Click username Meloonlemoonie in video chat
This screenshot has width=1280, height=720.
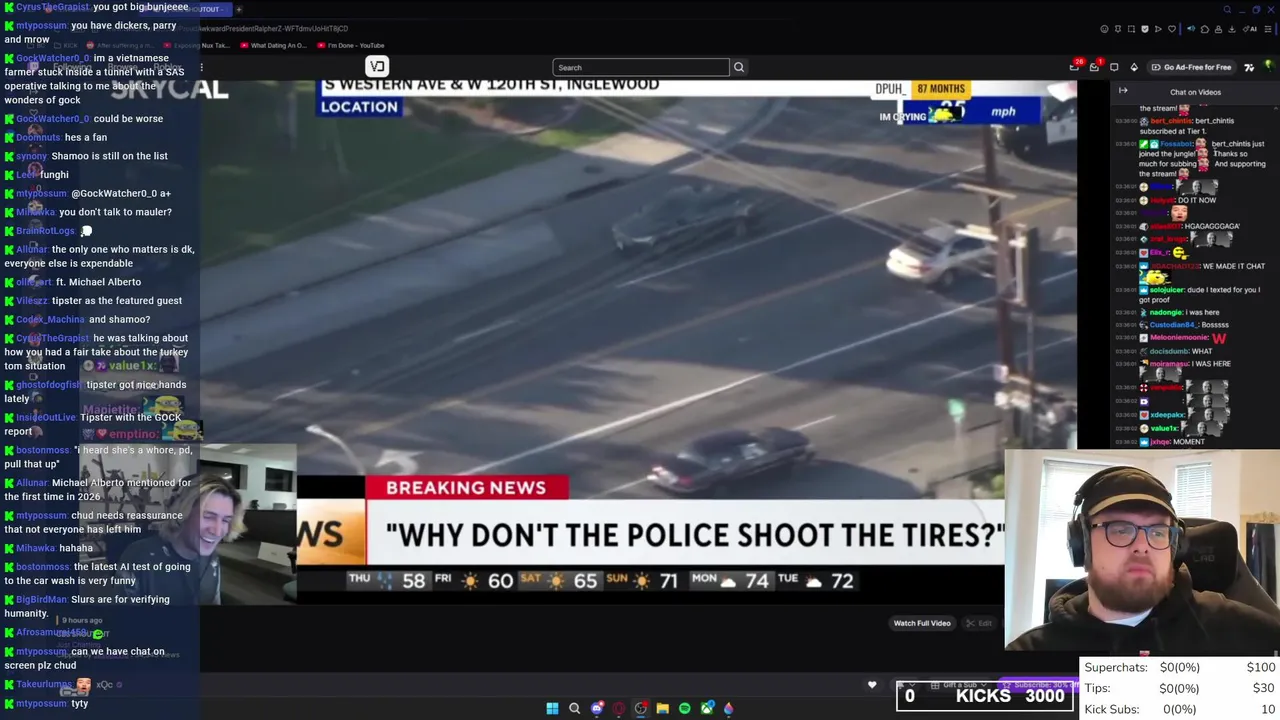pyautogui.click(x=1178, y=338)
